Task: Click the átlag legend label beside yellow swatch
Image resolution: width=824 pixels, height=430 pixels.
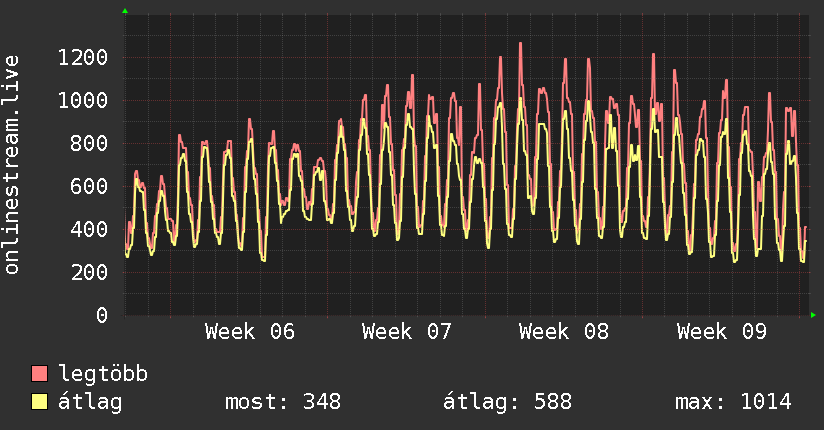Action: click(90, 402)
